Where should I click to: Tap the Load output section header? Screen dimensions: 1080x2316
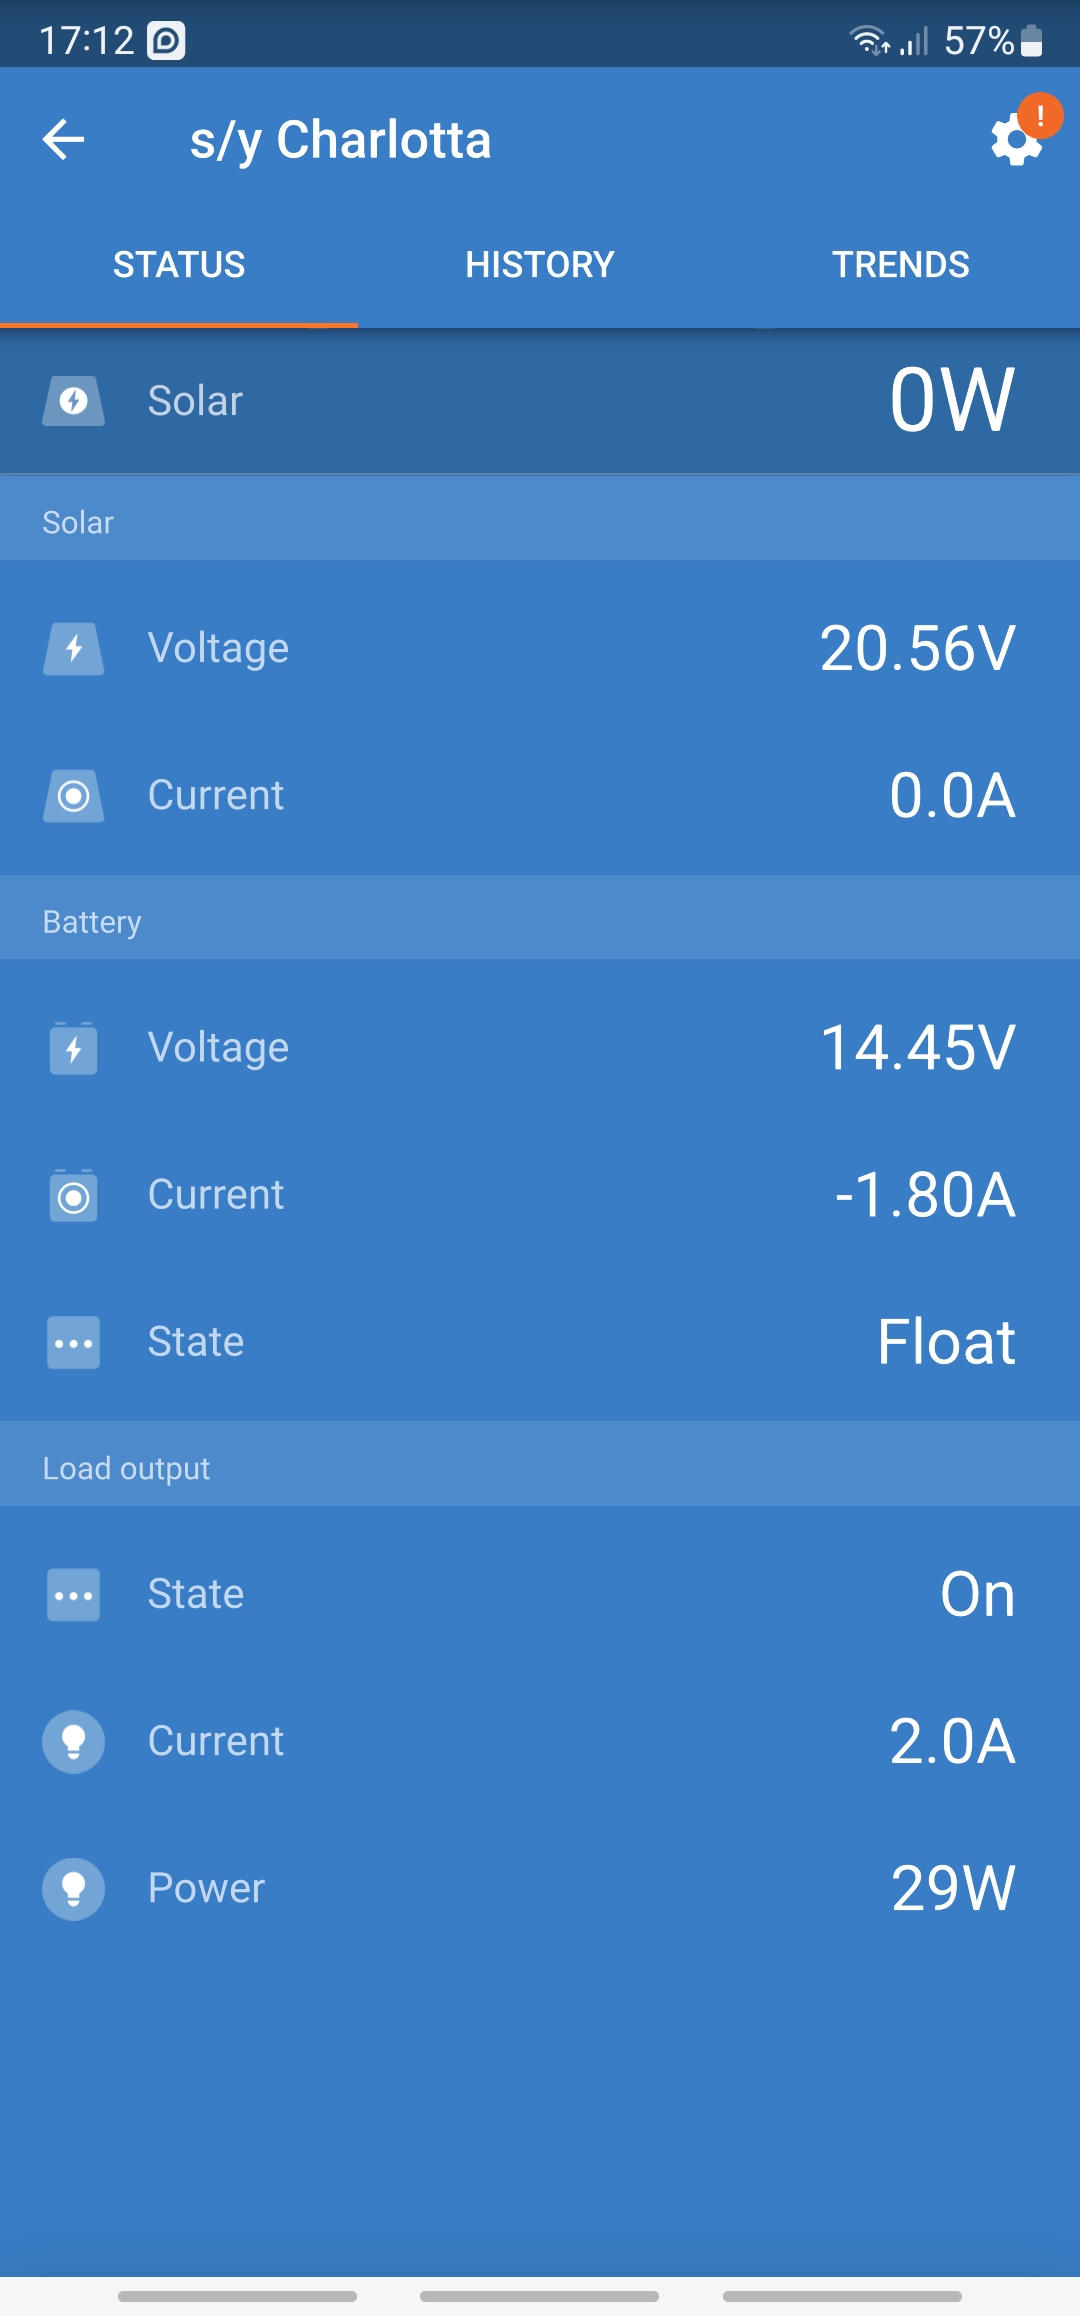click(x=126, y=1468)
